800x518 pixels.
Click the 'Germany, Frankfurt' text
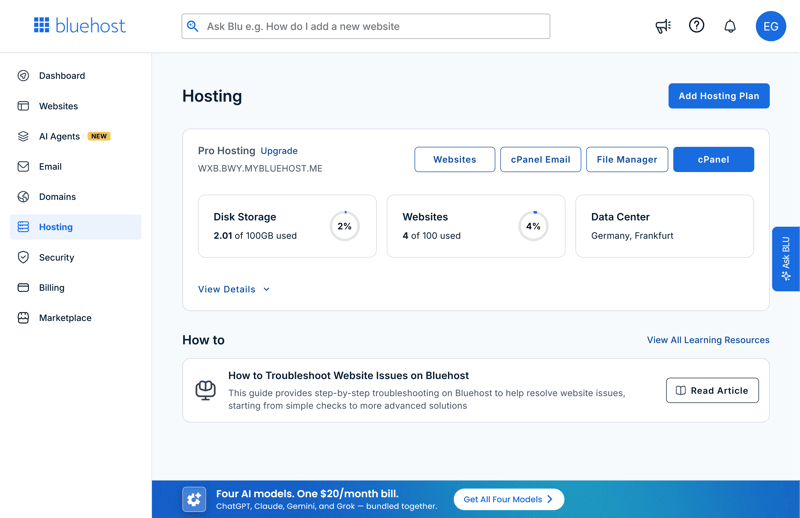tap(632, 236)
